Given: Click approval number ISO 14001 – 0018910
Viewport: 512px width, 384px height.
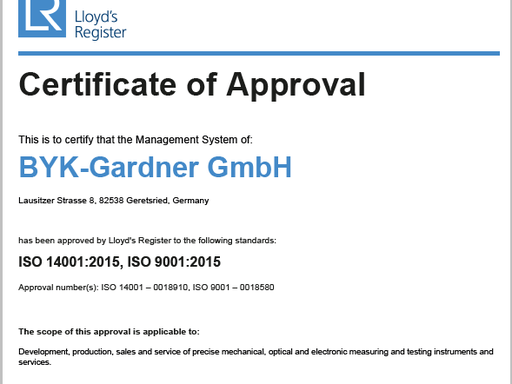Looking at the screenshot, I should tap(144, 287).
